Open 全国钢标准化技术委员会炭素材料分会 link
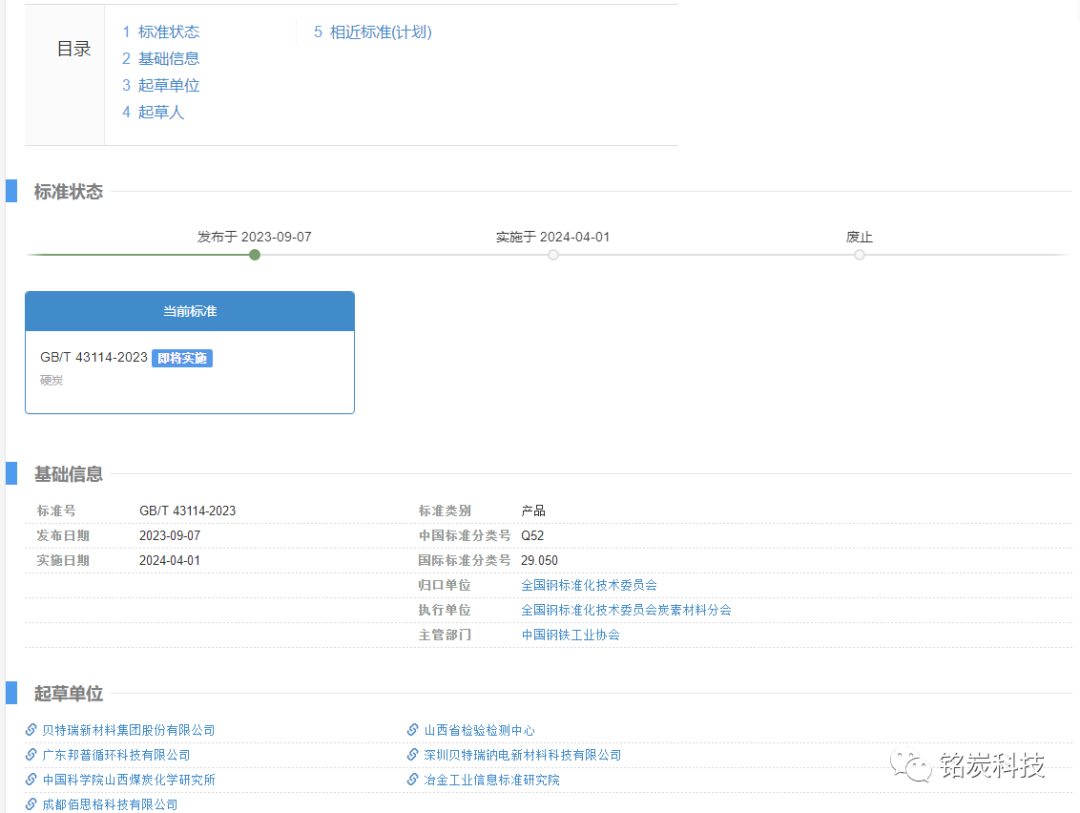The width and height of the screenshot is (1080, 813). tap(626, 610)
